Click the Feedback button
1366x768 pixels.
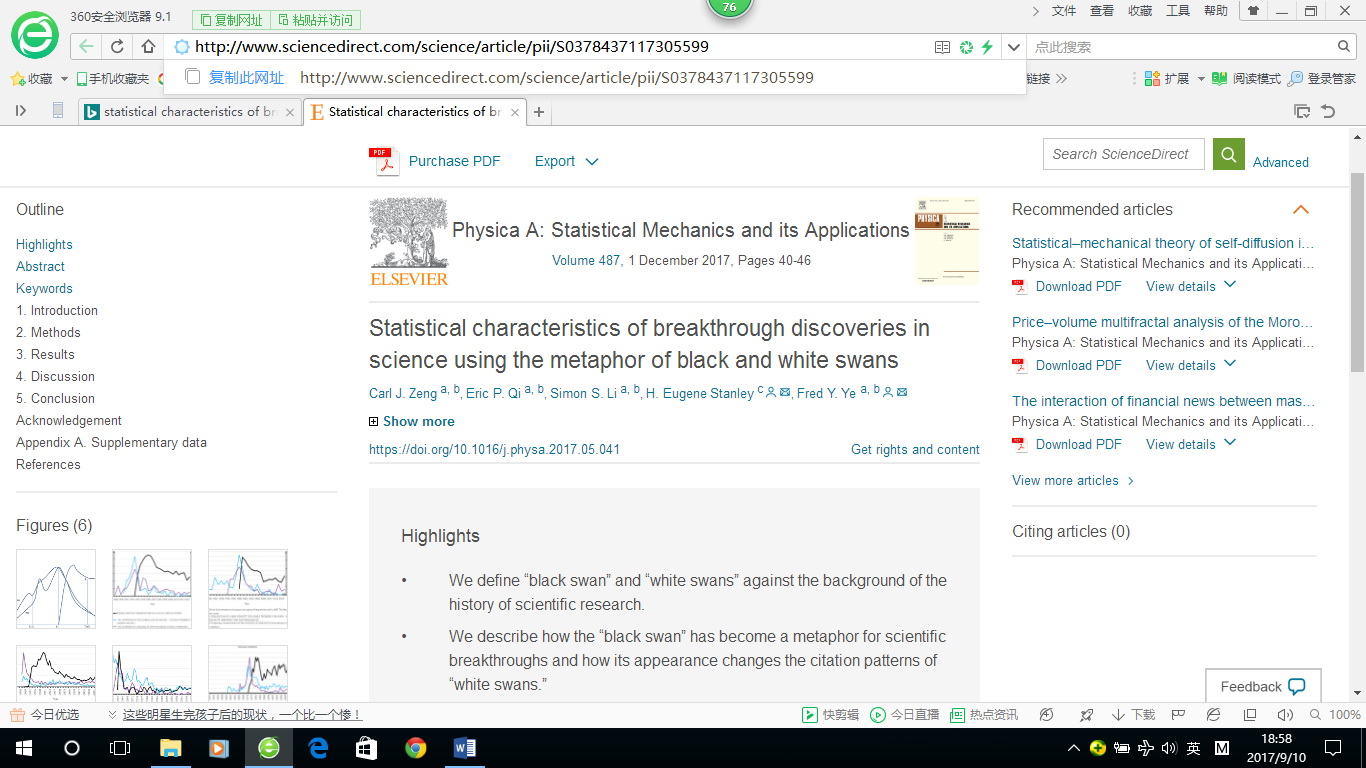tap(1262, 687)
